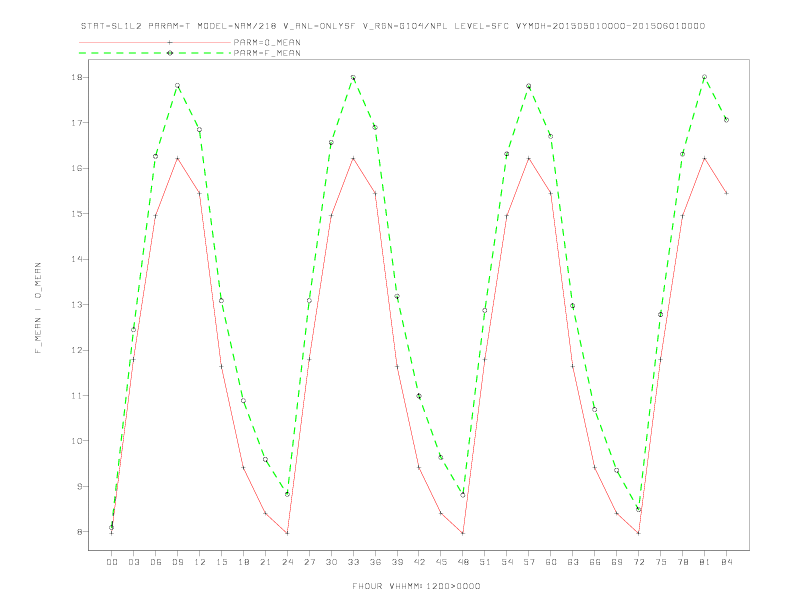Click x-axis tick label 45
The width and height of the screenshot is (792, 612).
click(441, 562)
